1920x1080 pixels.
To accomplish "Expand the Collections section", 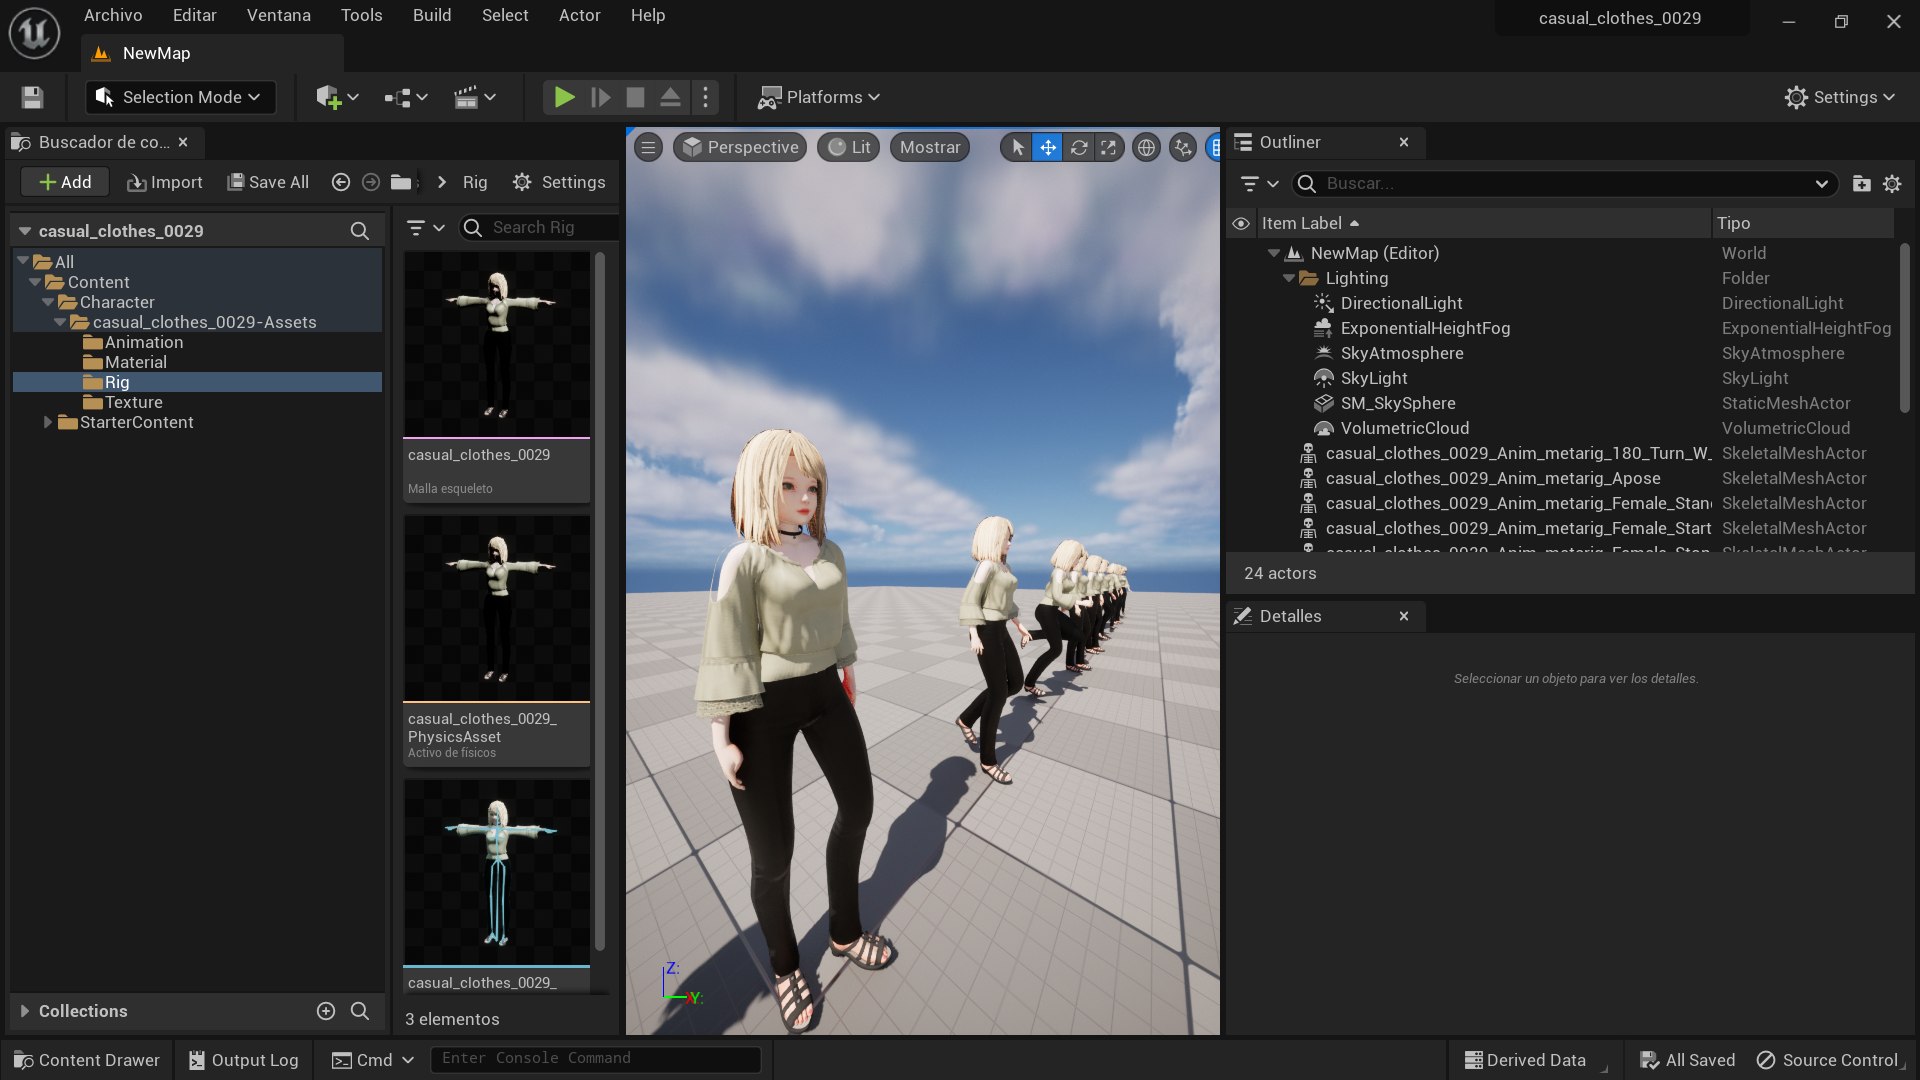I will click(25, 1011).
